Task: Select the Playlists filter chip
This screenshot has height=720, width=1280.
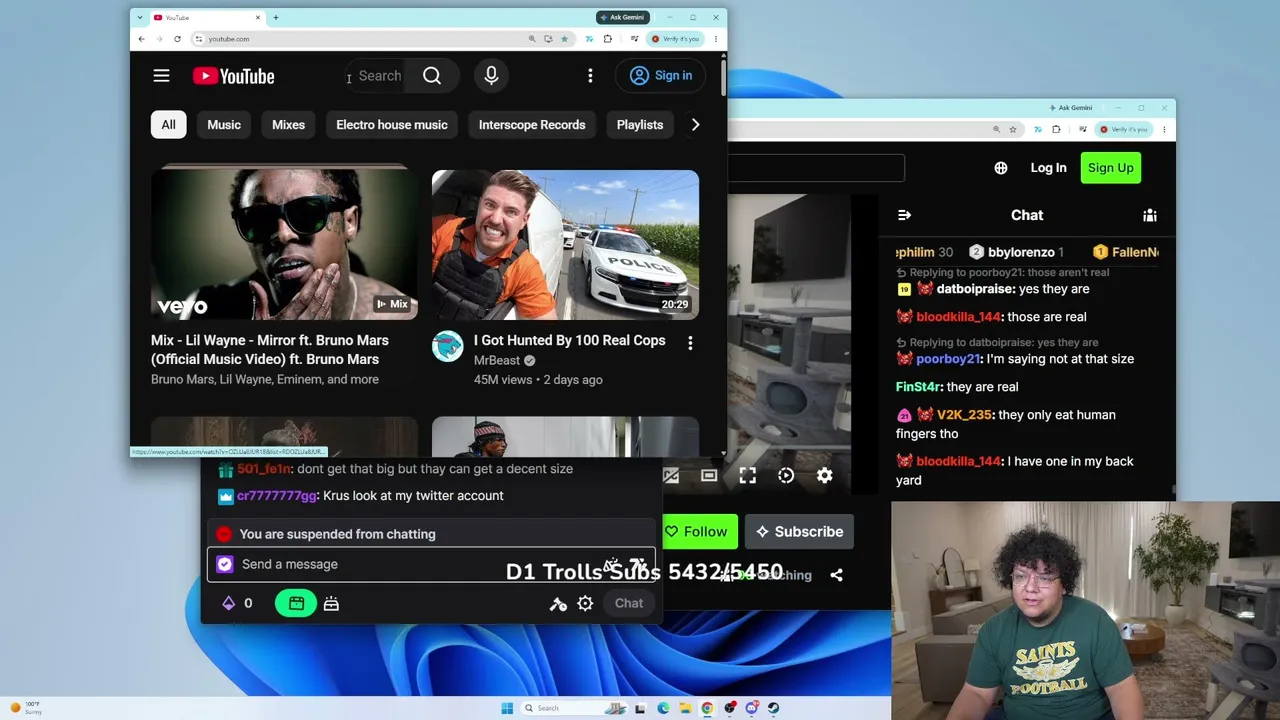Action: [640, 125]
